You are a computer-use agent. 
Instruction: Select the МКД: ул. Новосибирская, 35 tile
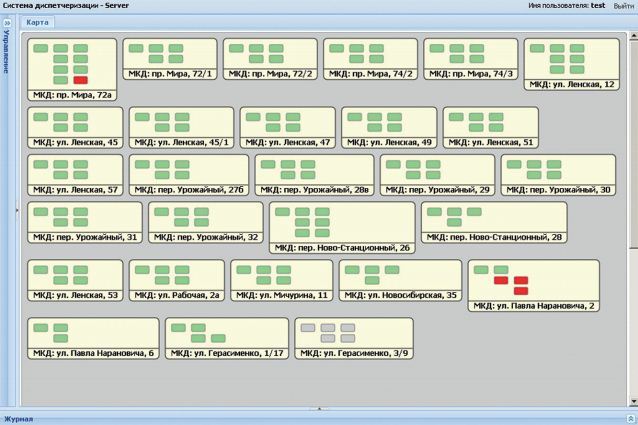point(399,282)
